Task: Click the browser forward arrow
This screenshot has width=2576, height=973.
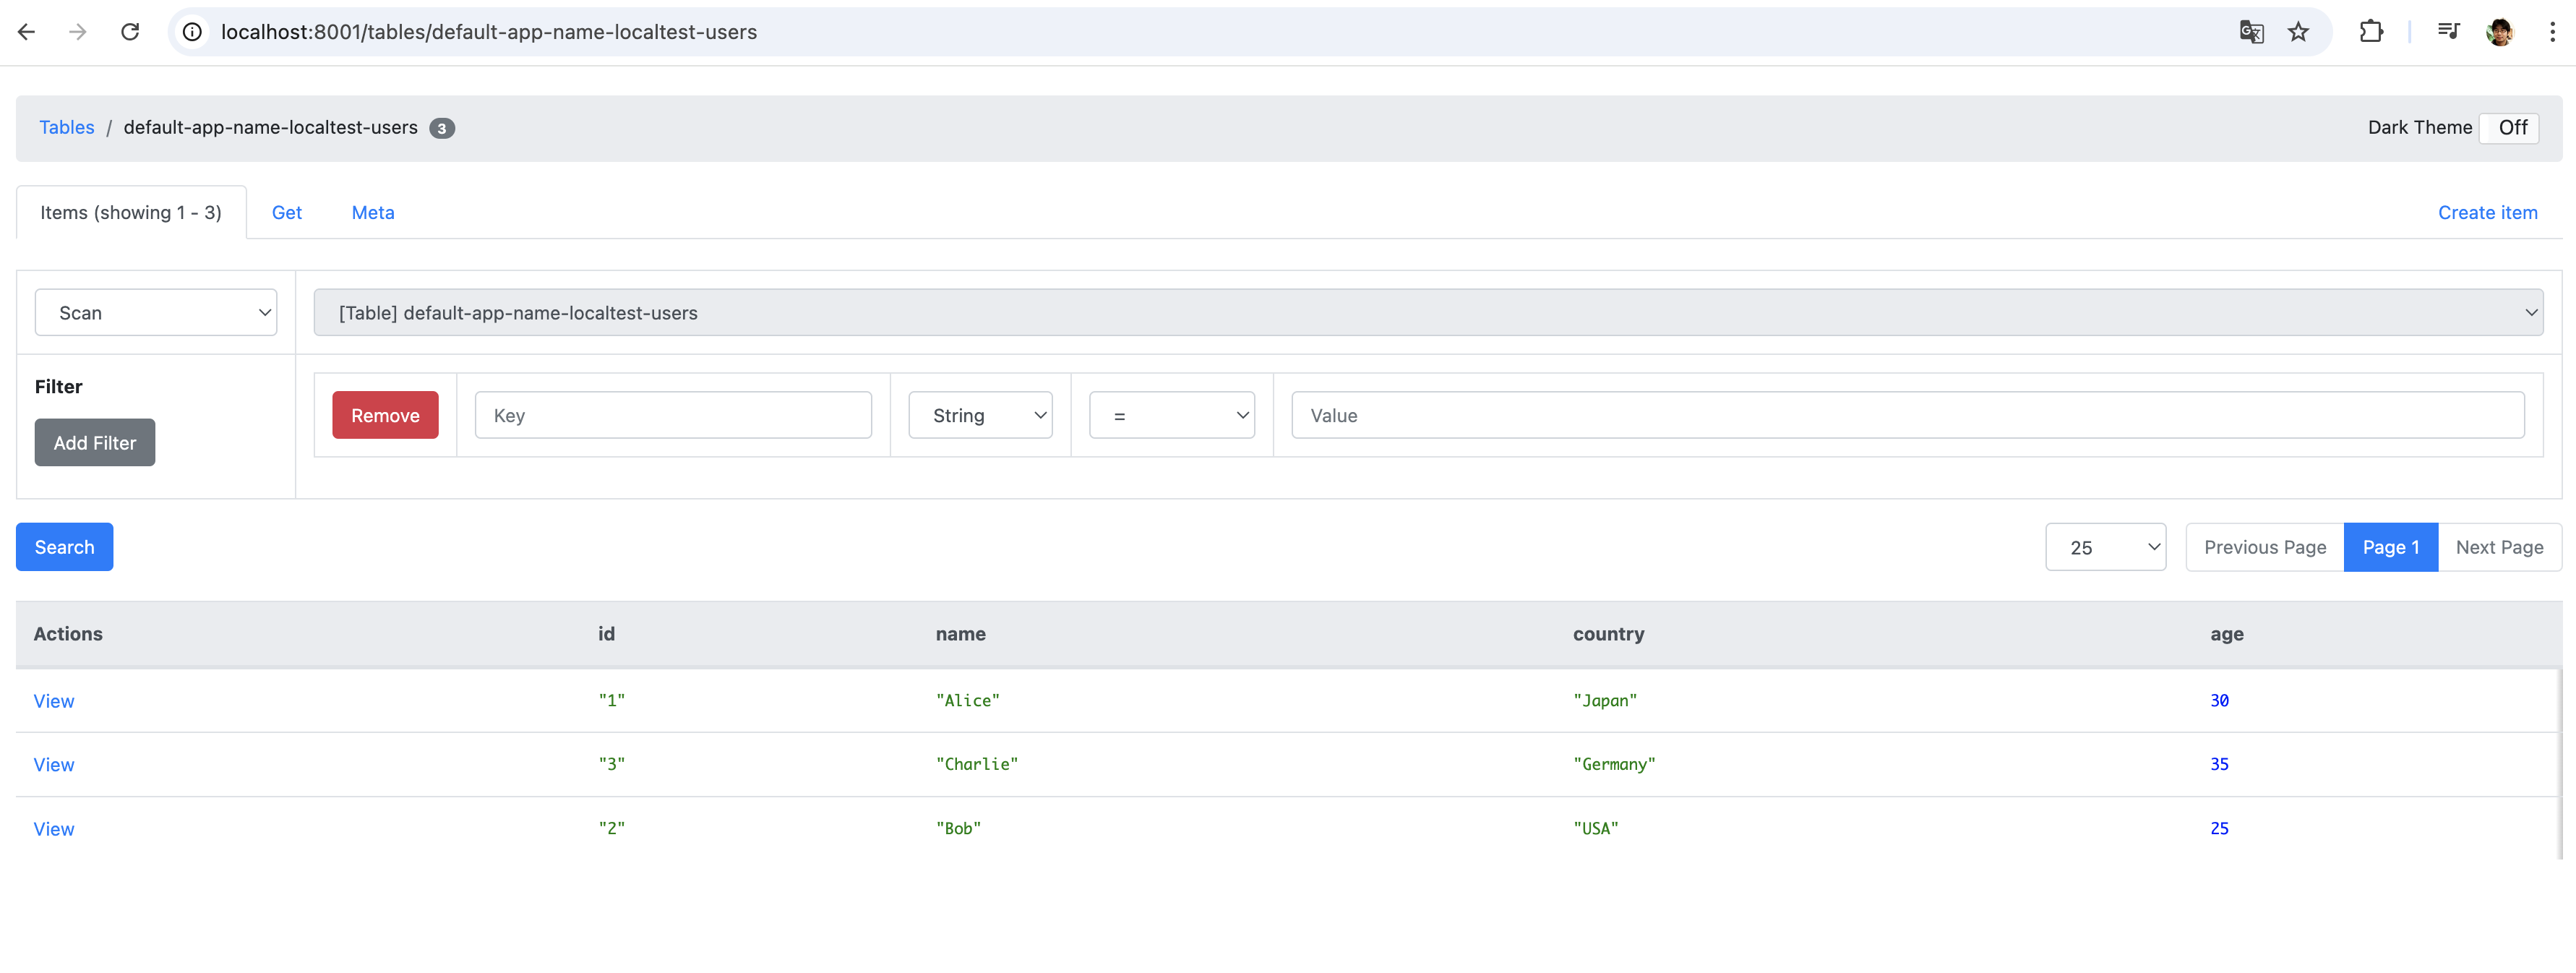Action: coord(78,32)
